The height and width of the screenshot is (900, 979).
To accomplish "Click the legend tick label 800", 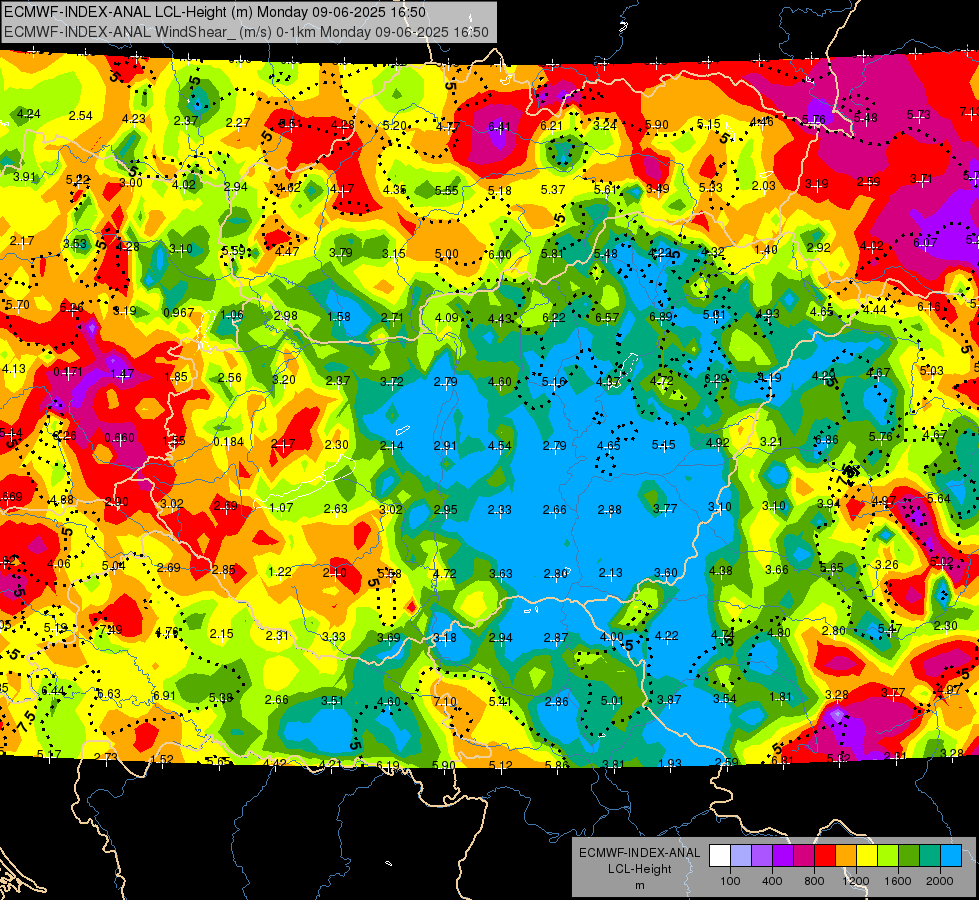I will tap(814, 881).
